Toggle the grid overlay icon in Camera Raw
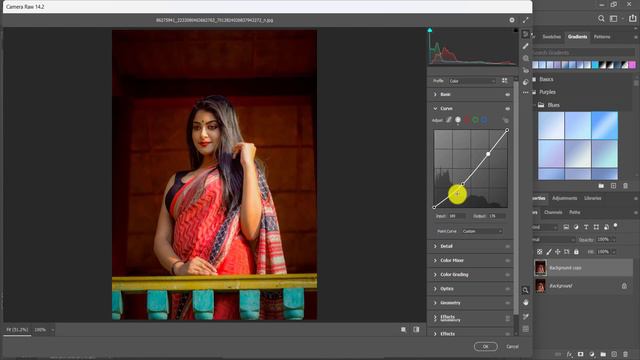 click(x=525, y=329)
